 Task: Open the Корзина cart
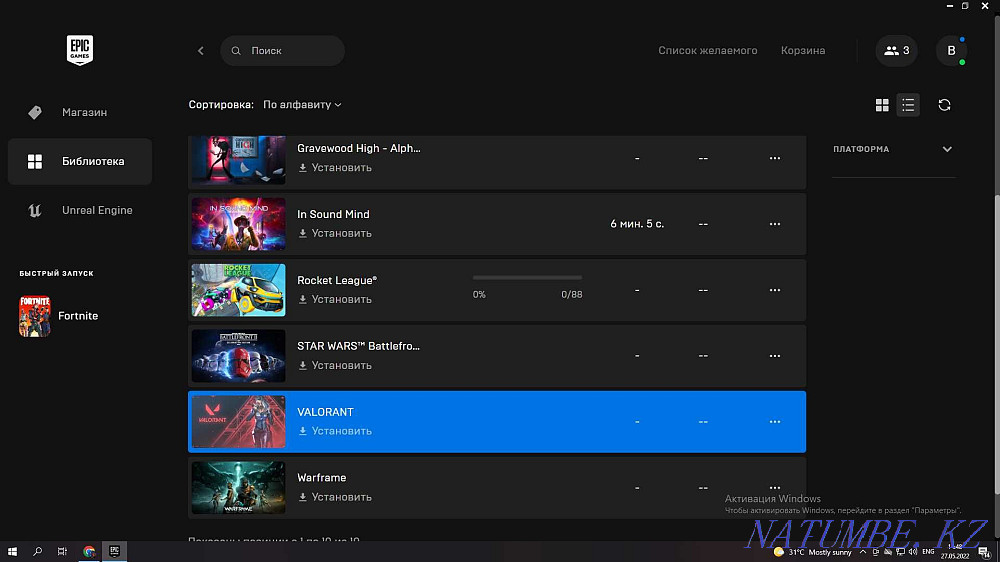[803, 50]
